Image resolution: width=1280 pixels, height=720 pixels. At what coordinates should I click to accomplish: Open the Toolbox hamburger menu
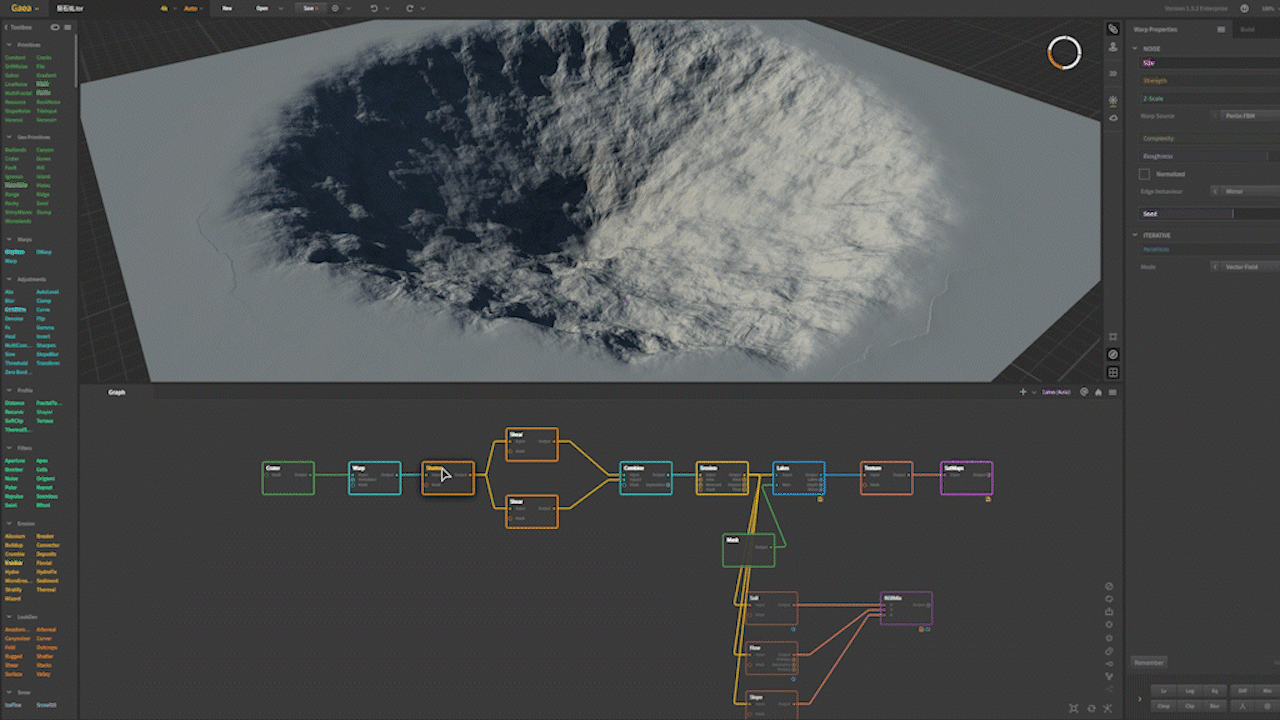coord(68,29)
